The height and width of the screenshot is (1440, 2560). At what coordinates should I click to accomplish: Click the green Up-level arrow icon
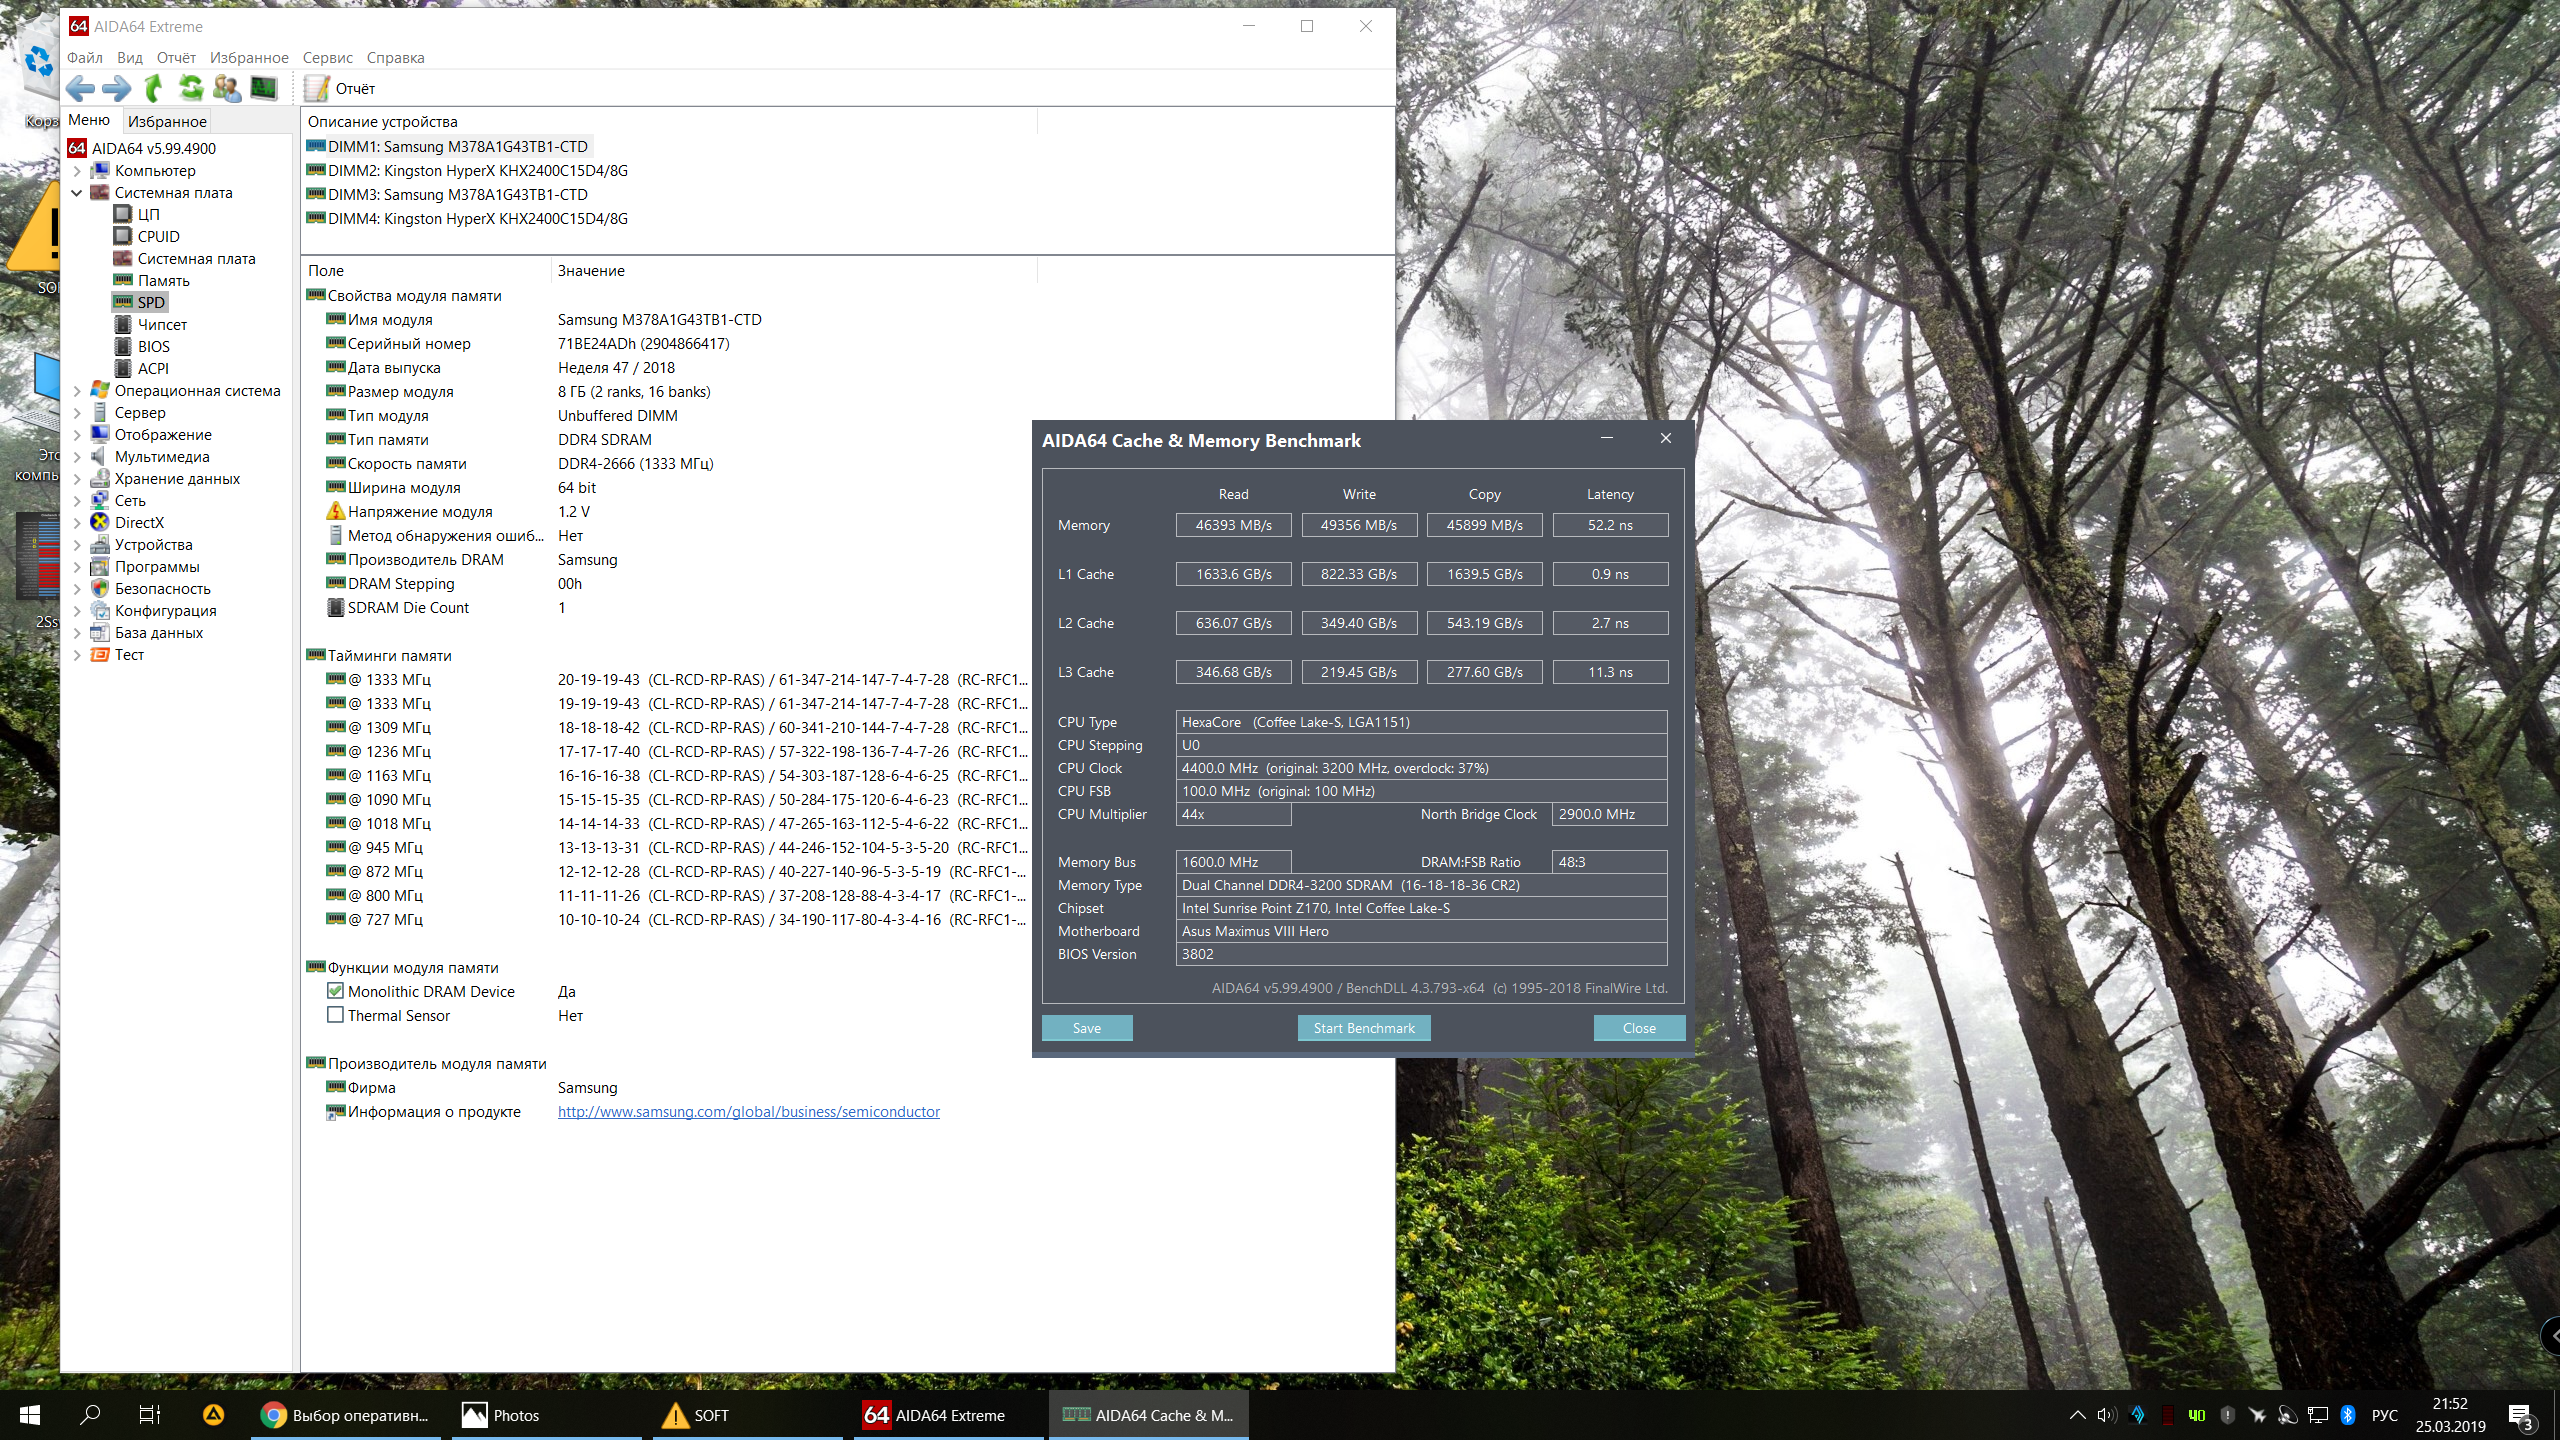click(x=153, y=89)
